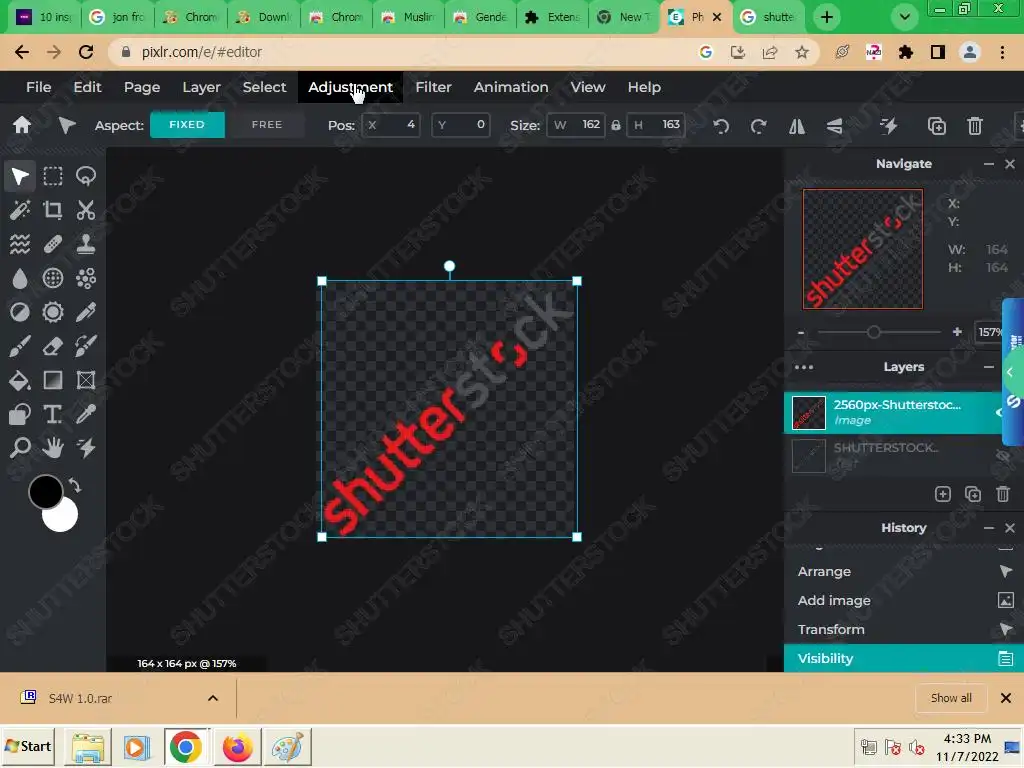This screenshot has height=768, width=1024.
Task: Toggle the size lock between W and H
Action: pos(616,125)
